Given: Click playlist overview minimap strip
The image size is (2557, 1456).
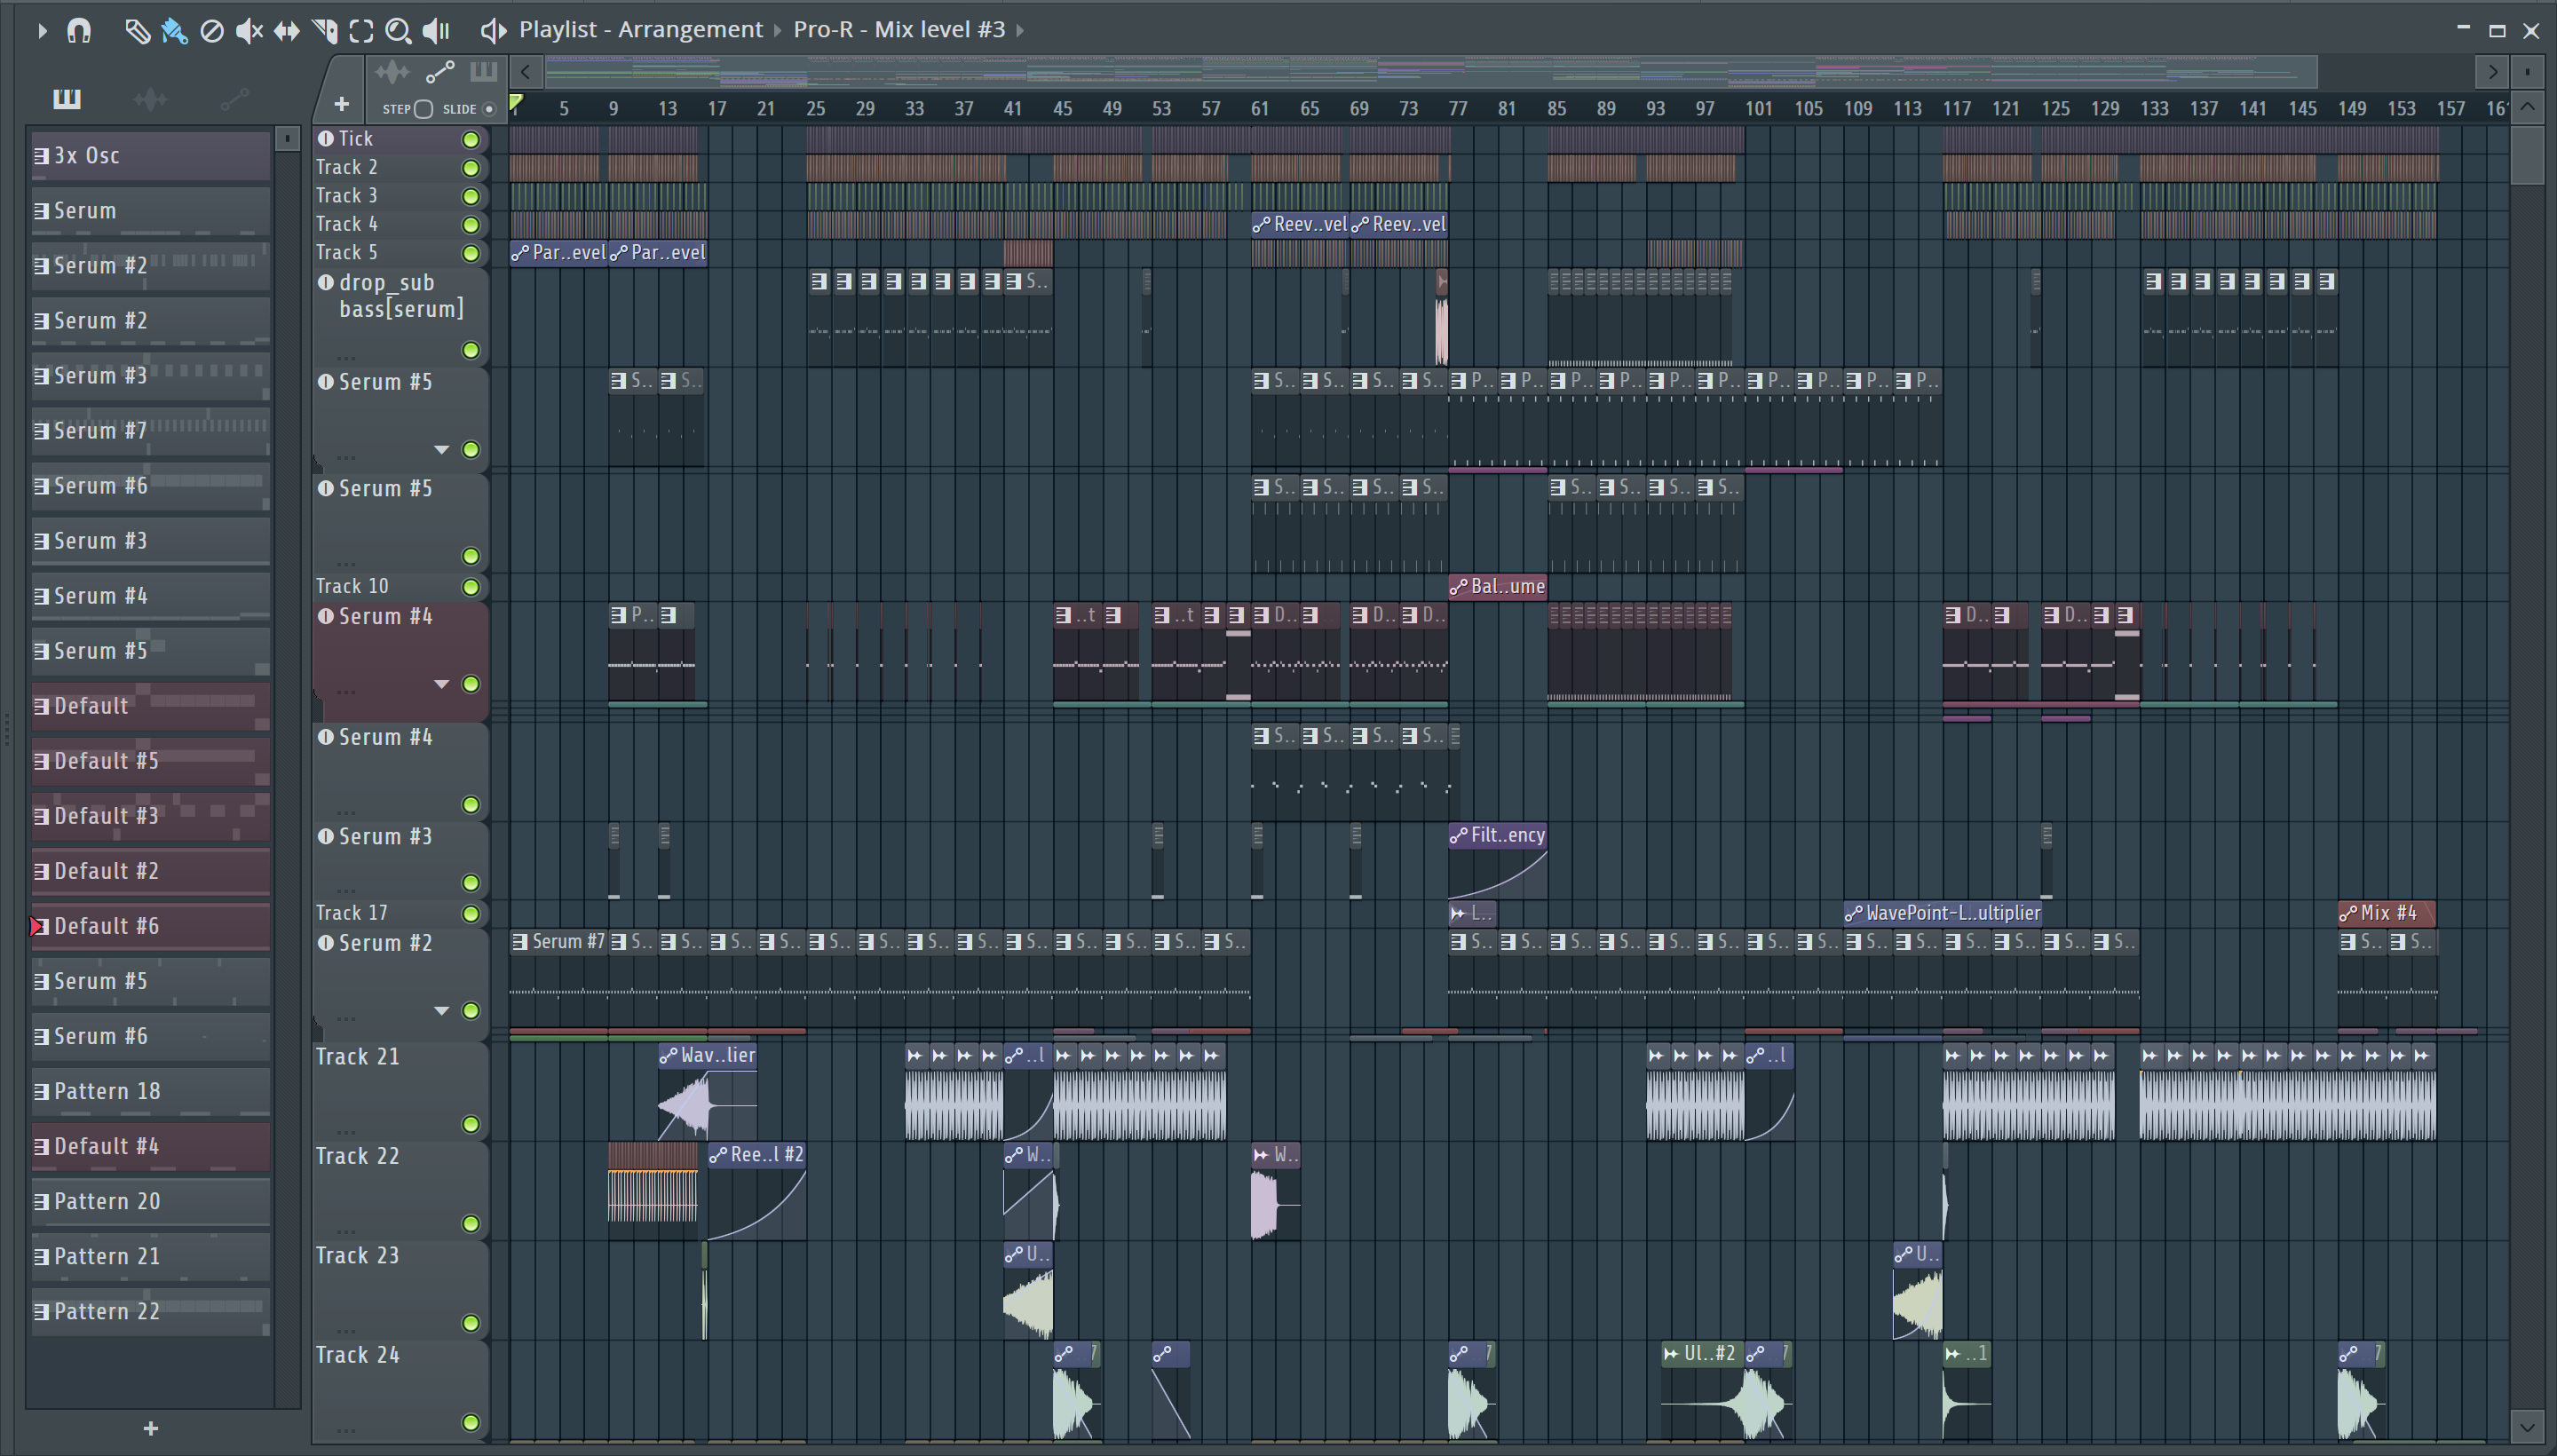Looking at the screenshot, I should [x=1430, y=72].
